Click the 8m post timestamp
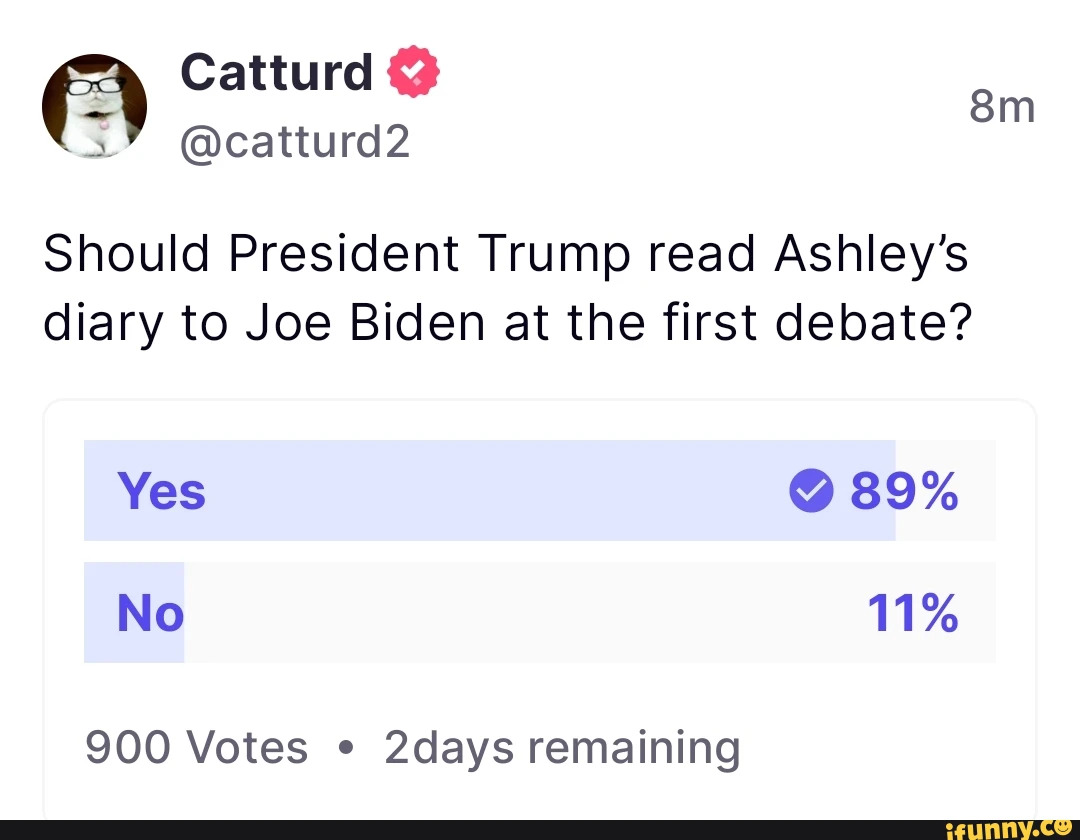Screen dimensions: 1080x840 pos(1002,107)
